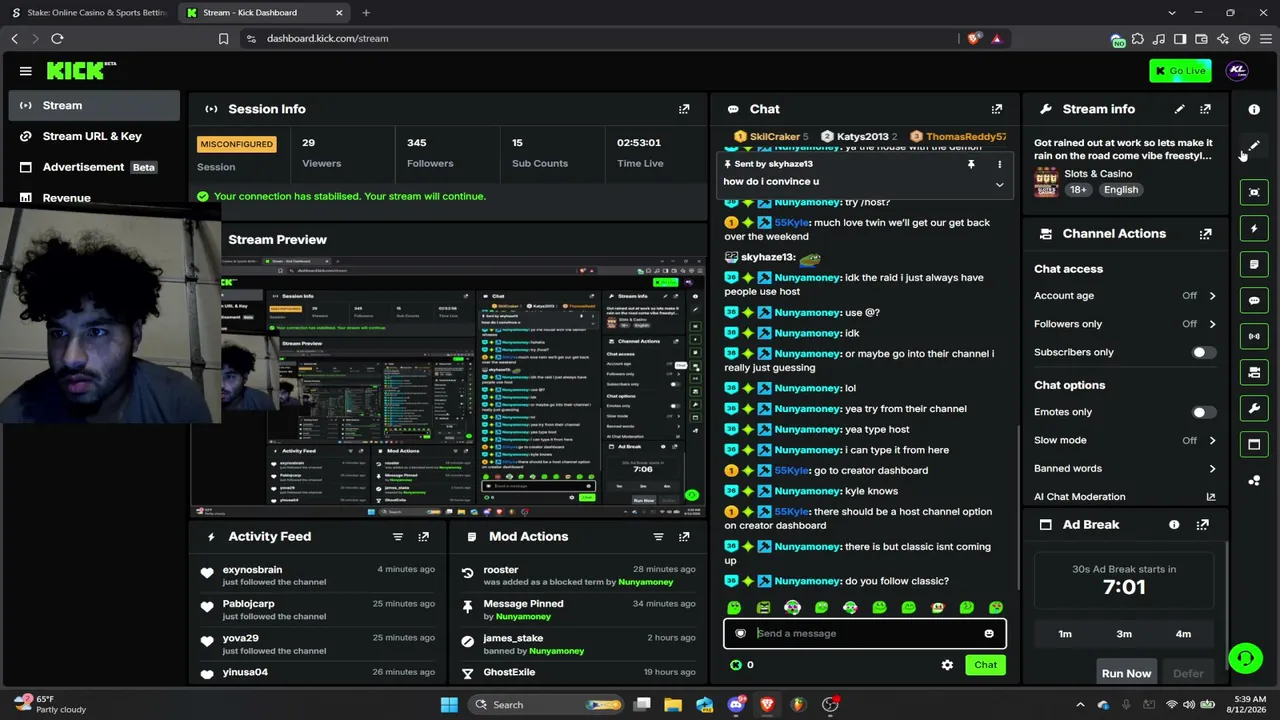Open the KL profile avatar menu
The height and width of the screenshot is (720, 1280).
(x=1237, y=71)
